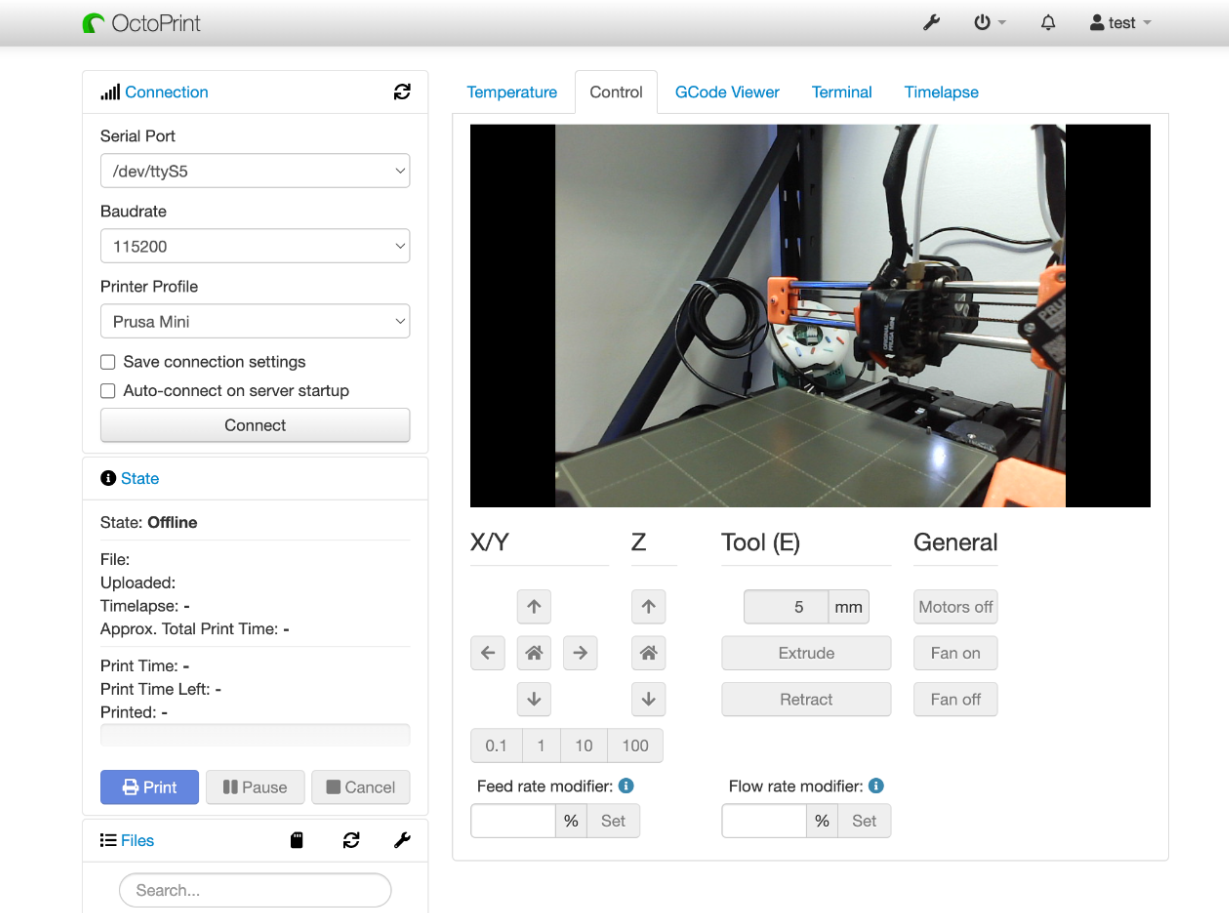
Task: Enable Auto-connect on server startup
Action: click(108, 391)
